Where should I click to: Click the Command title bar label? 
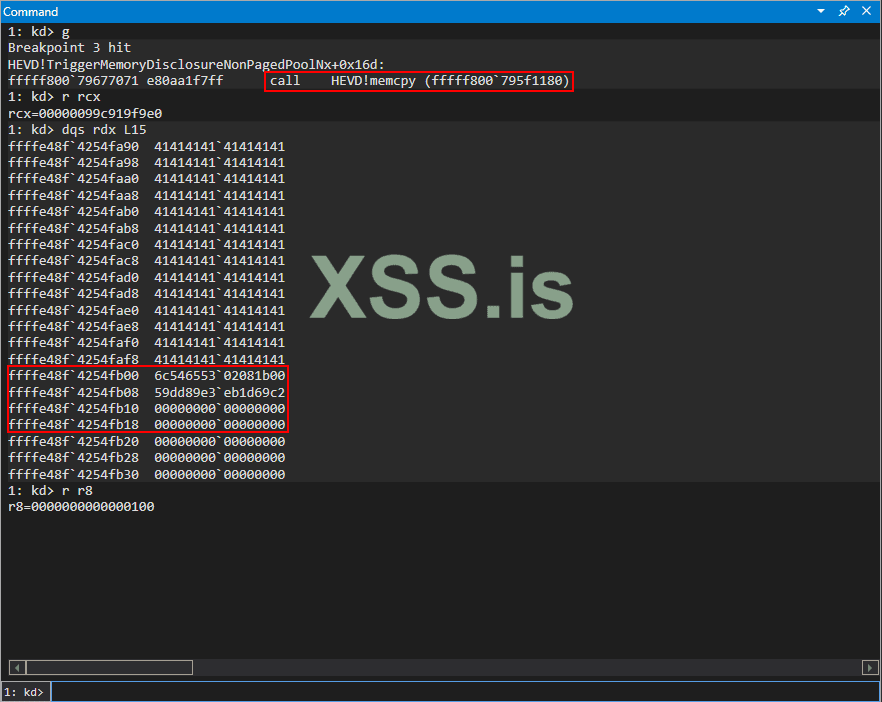tap(31, 12)
